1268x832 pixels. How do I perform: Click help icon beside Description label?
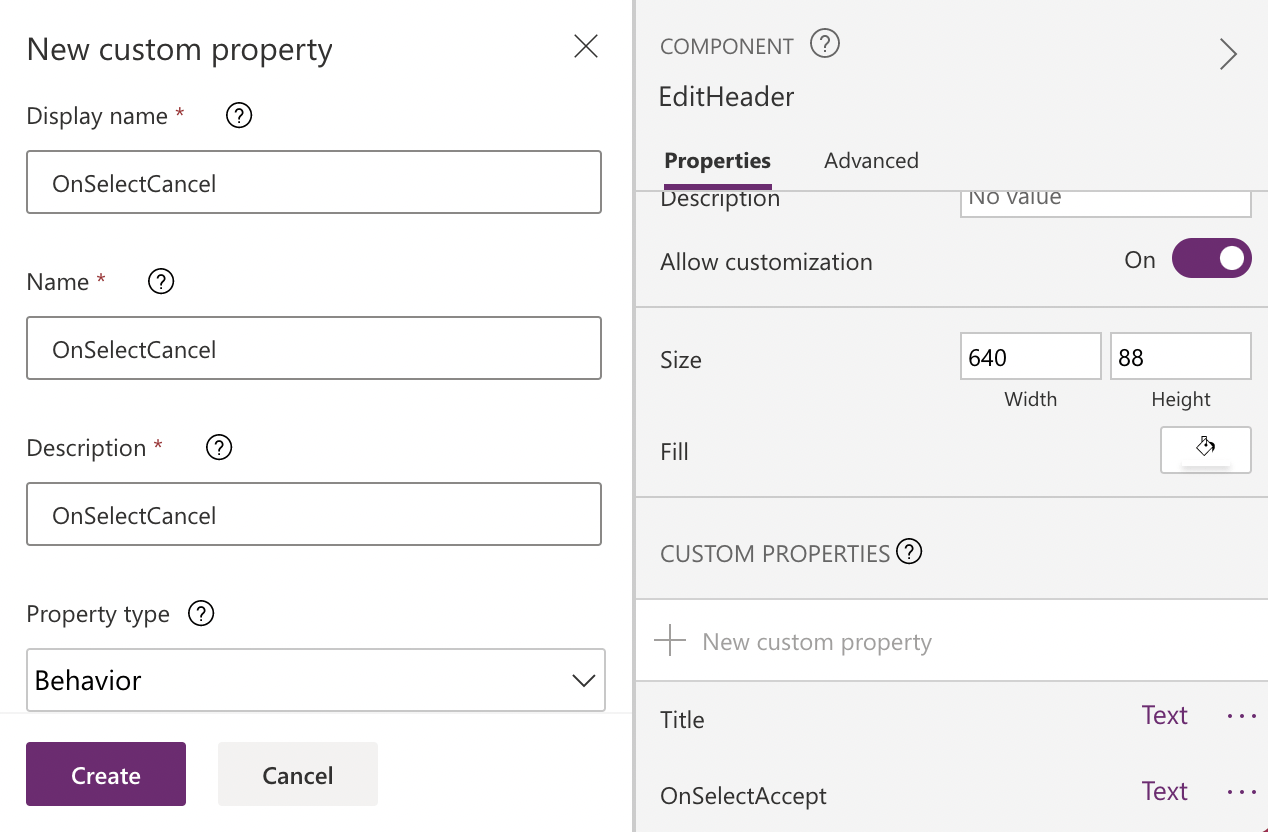[219, 448]
